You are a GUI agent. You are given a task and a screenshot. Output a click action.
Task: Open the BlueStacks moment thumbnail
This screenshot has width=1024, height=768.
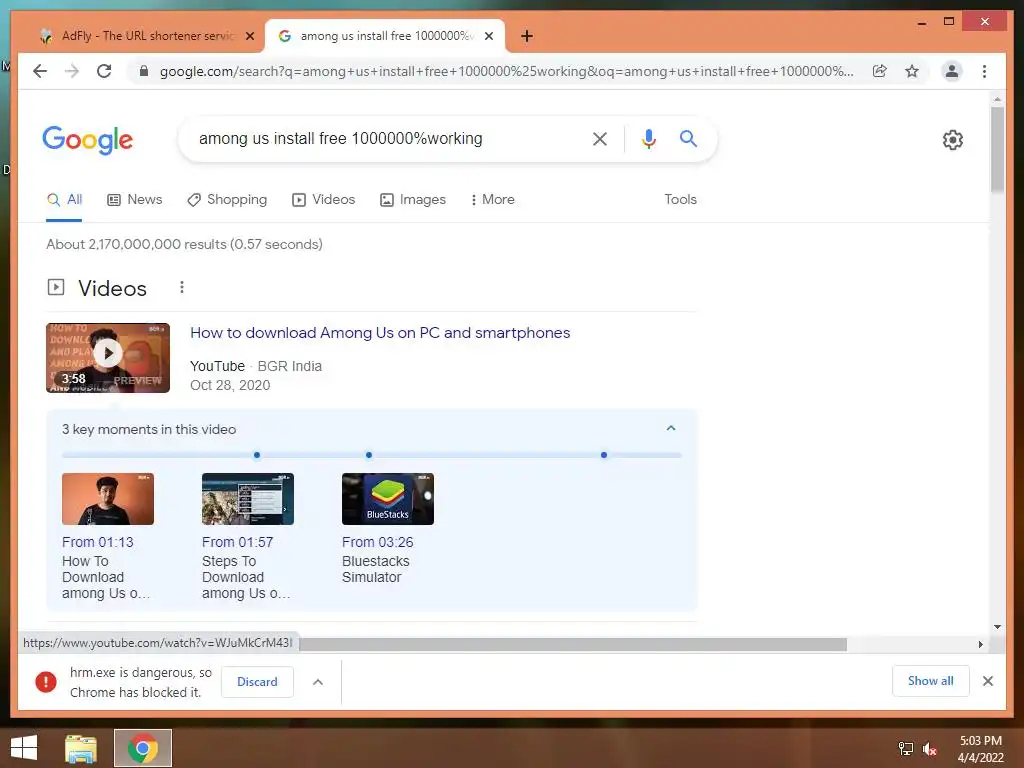tap(388, 499)
